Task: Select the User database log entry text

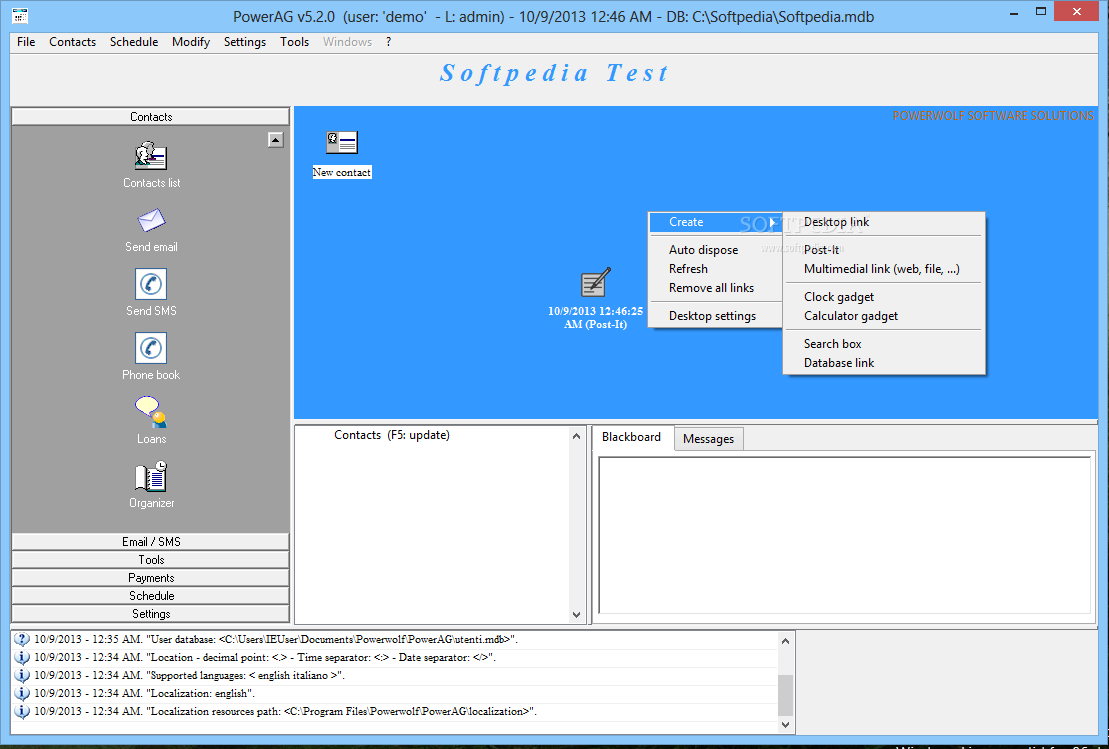Action: coord(276,639)
